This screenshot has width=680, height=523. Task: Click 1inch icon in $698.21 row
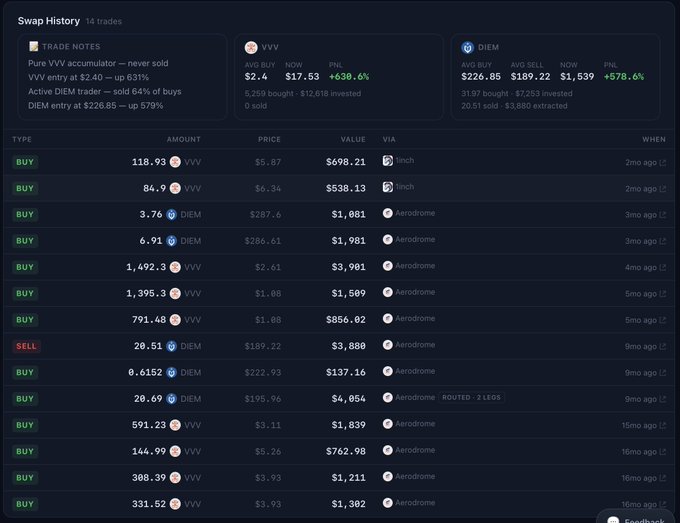pos(388,160)
